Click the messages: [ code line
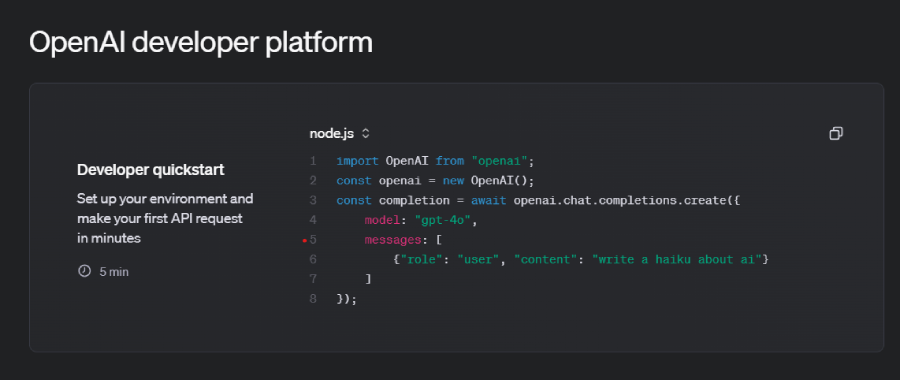 tap(402, 240)
